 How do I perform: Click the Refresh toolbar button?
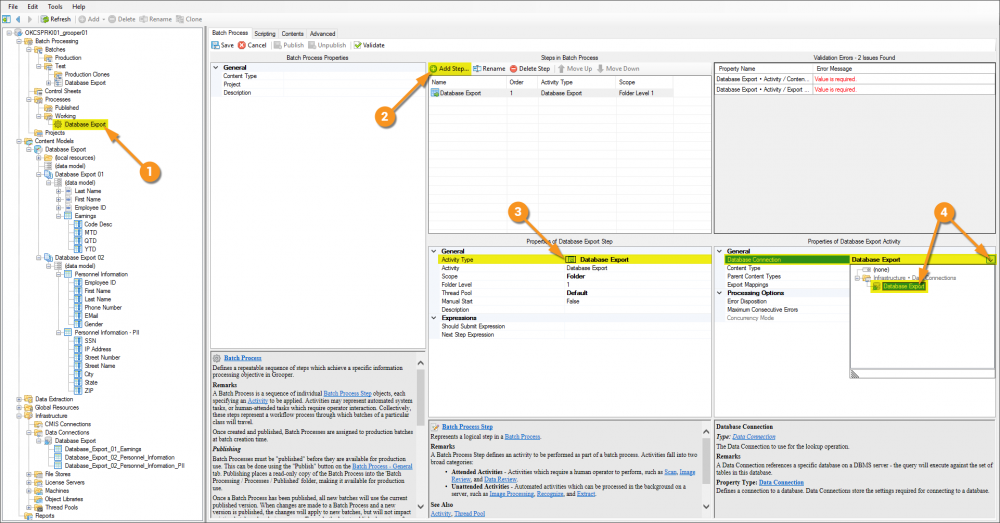pos(56,19)
